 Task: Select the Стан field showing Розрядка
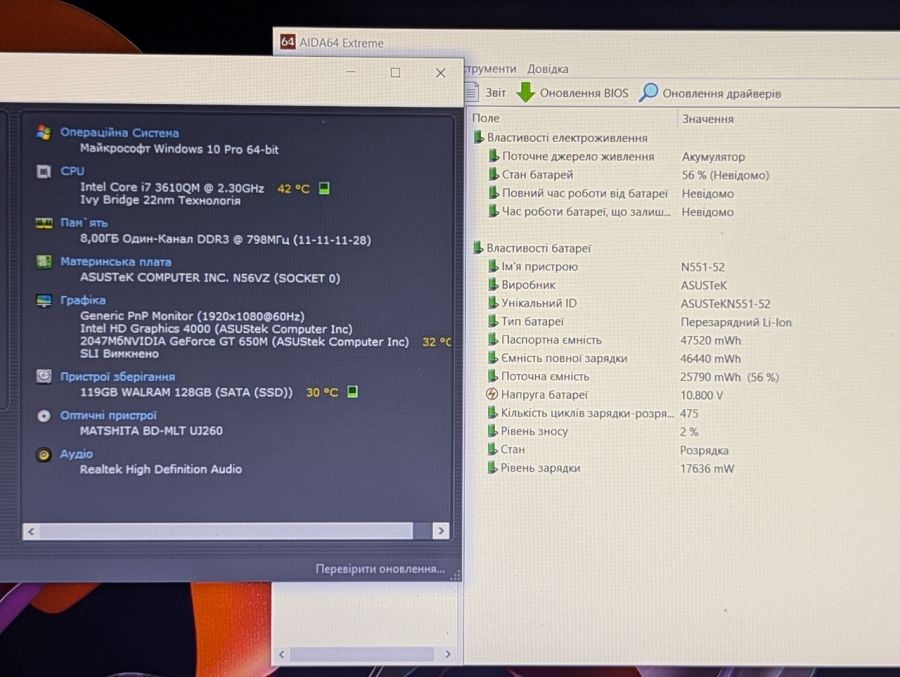[x=608, y=450]
